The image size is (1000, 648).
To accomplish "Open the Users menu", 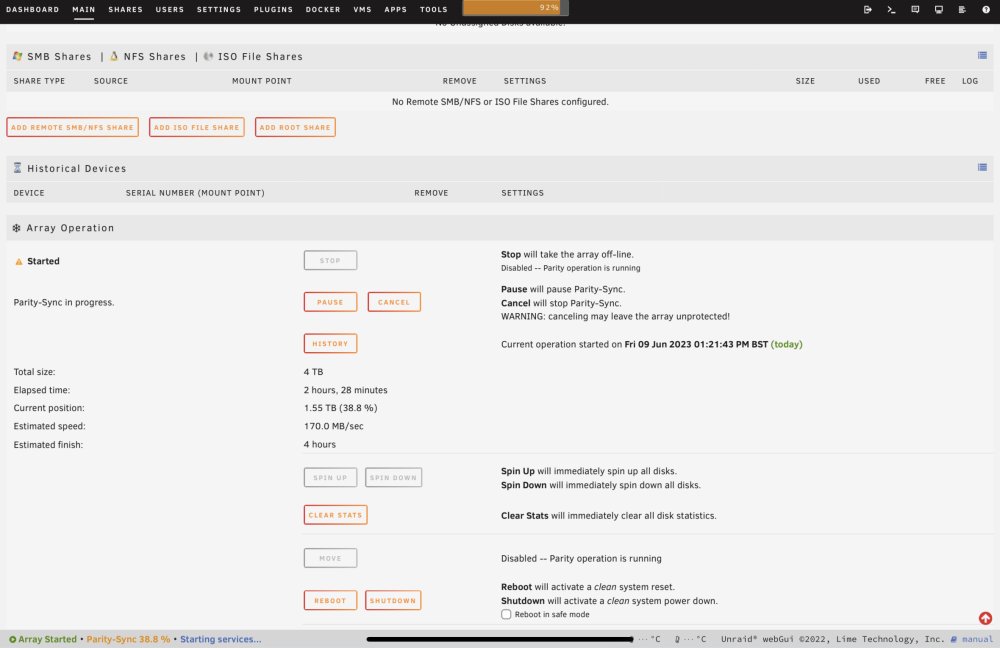I will [x=170, y=10].
